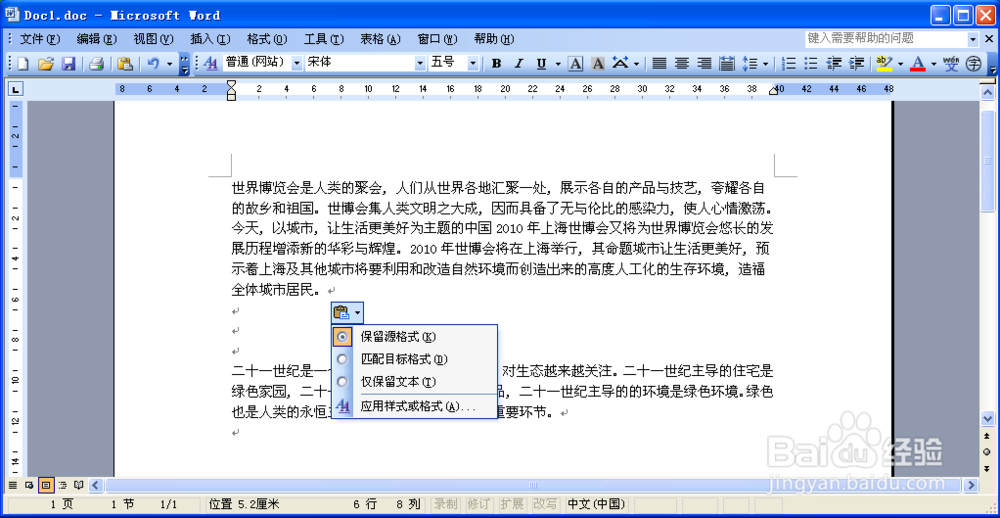Switch to Normal view button

point(12,485)
